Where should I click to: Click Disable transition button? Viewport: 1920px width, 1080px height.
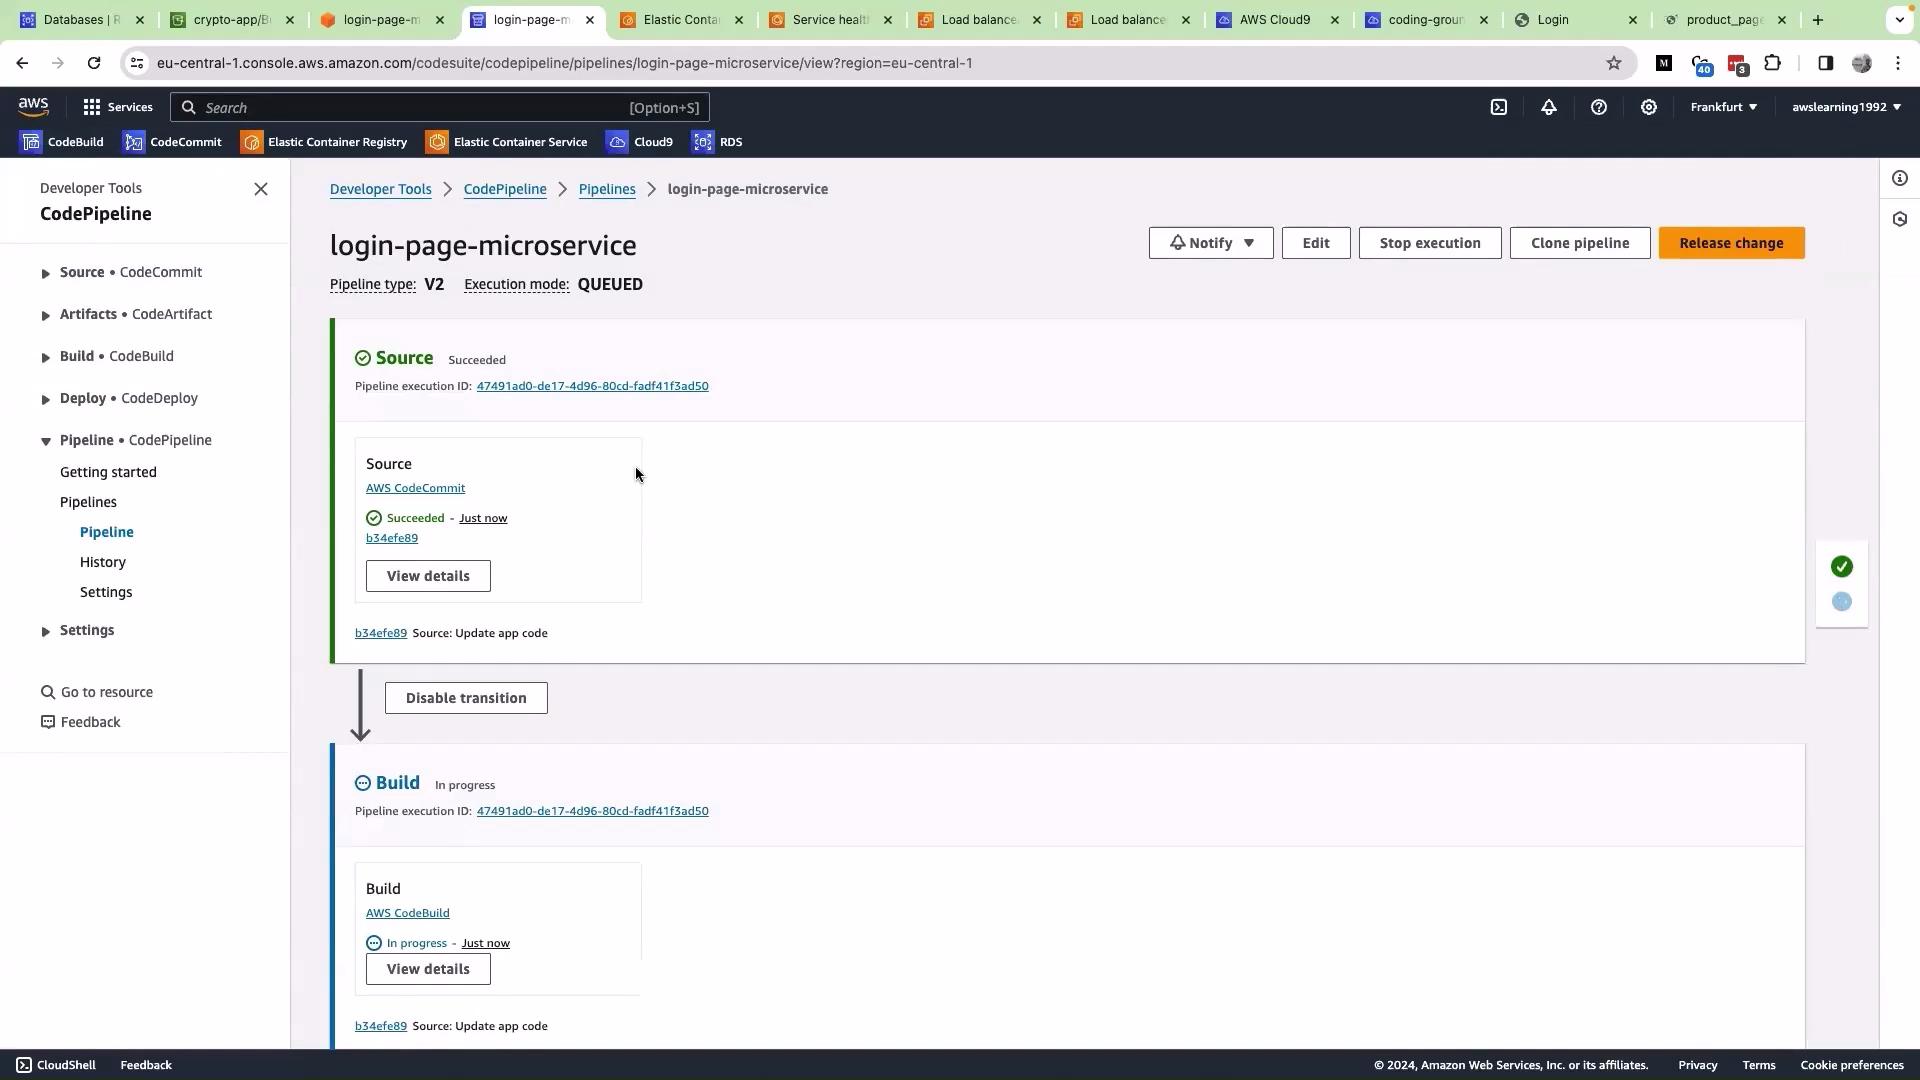tap(466, 698)
